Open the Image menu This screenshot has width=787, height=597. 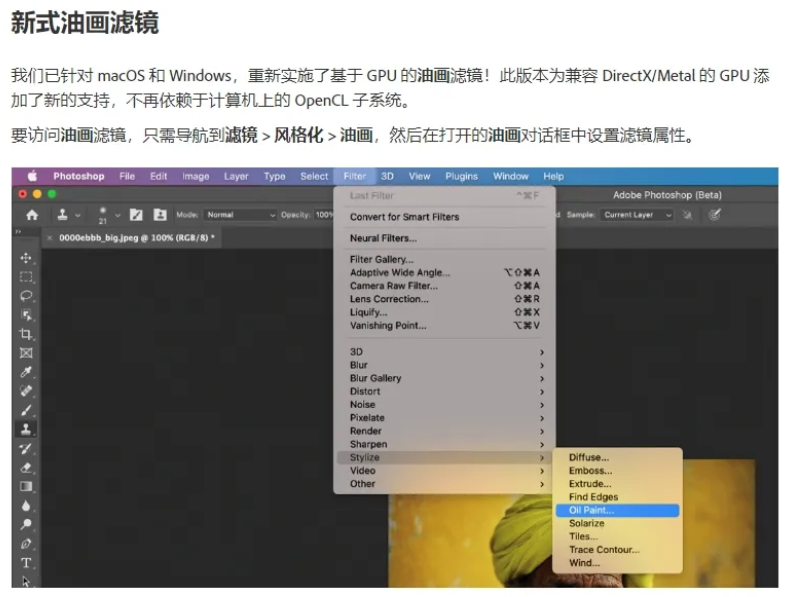196,176
